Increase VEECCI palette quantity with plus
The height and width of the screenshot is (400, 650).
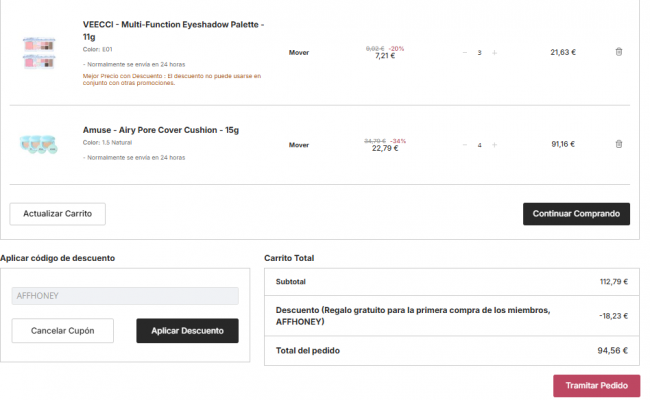(495, 52)
